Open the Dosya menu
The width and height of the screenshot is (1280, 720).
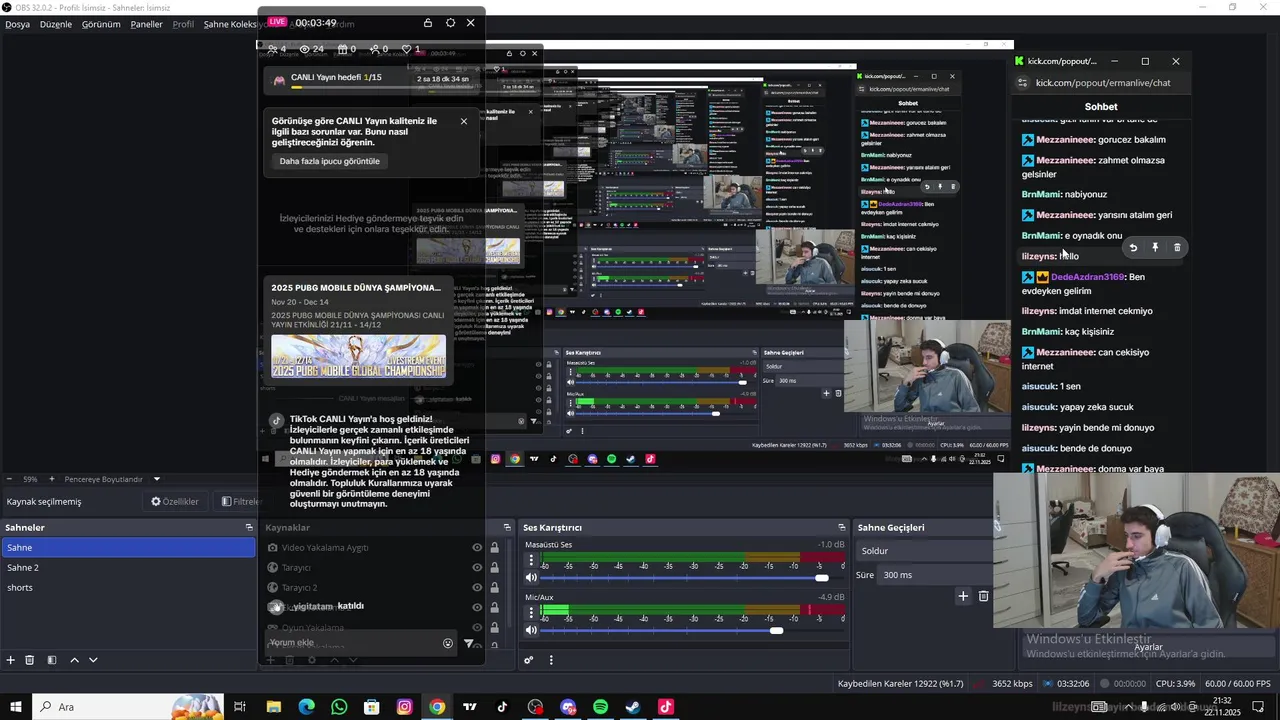[17, 24]
